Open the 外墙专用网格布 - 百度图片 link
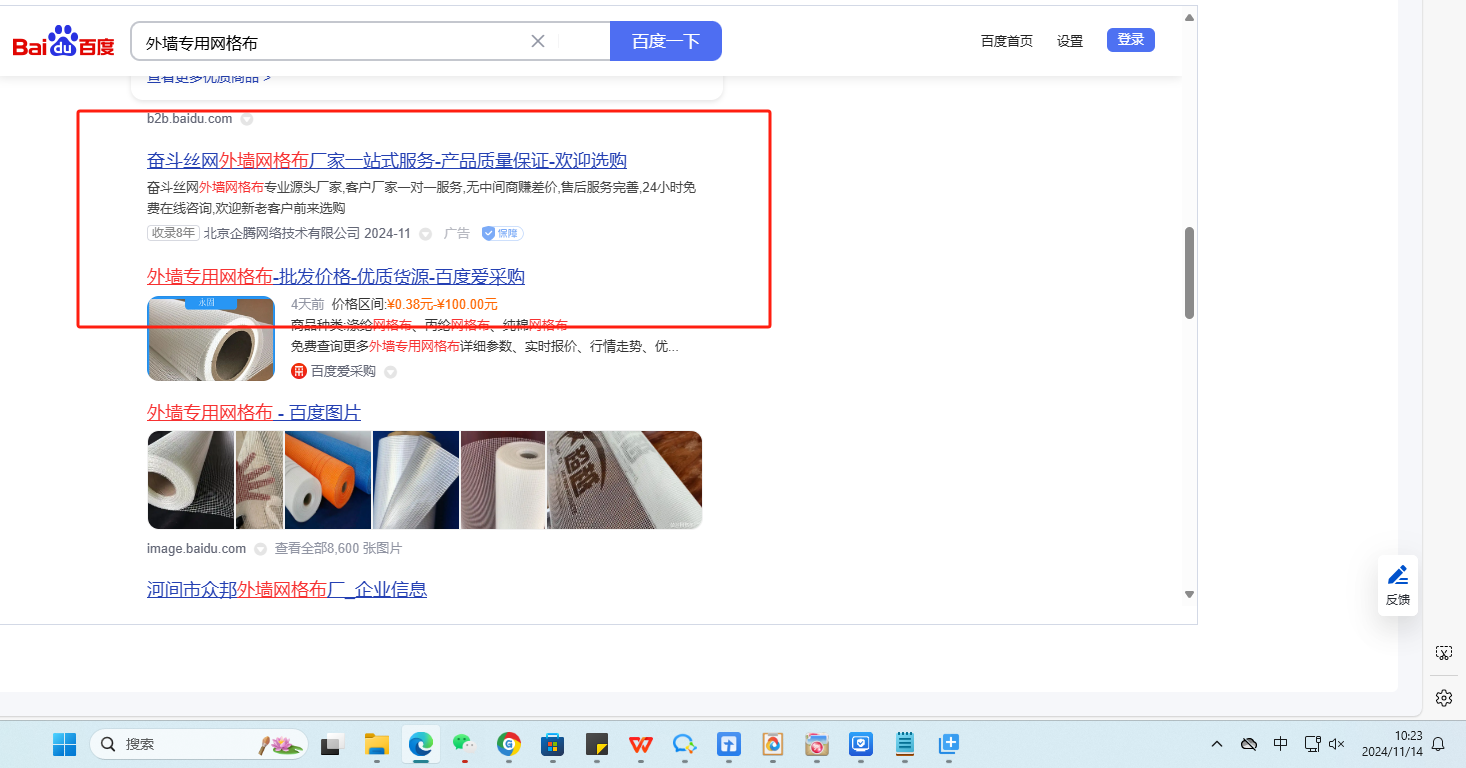The width and height of the screenshot is (1466, 768). (x=254, y=413)
